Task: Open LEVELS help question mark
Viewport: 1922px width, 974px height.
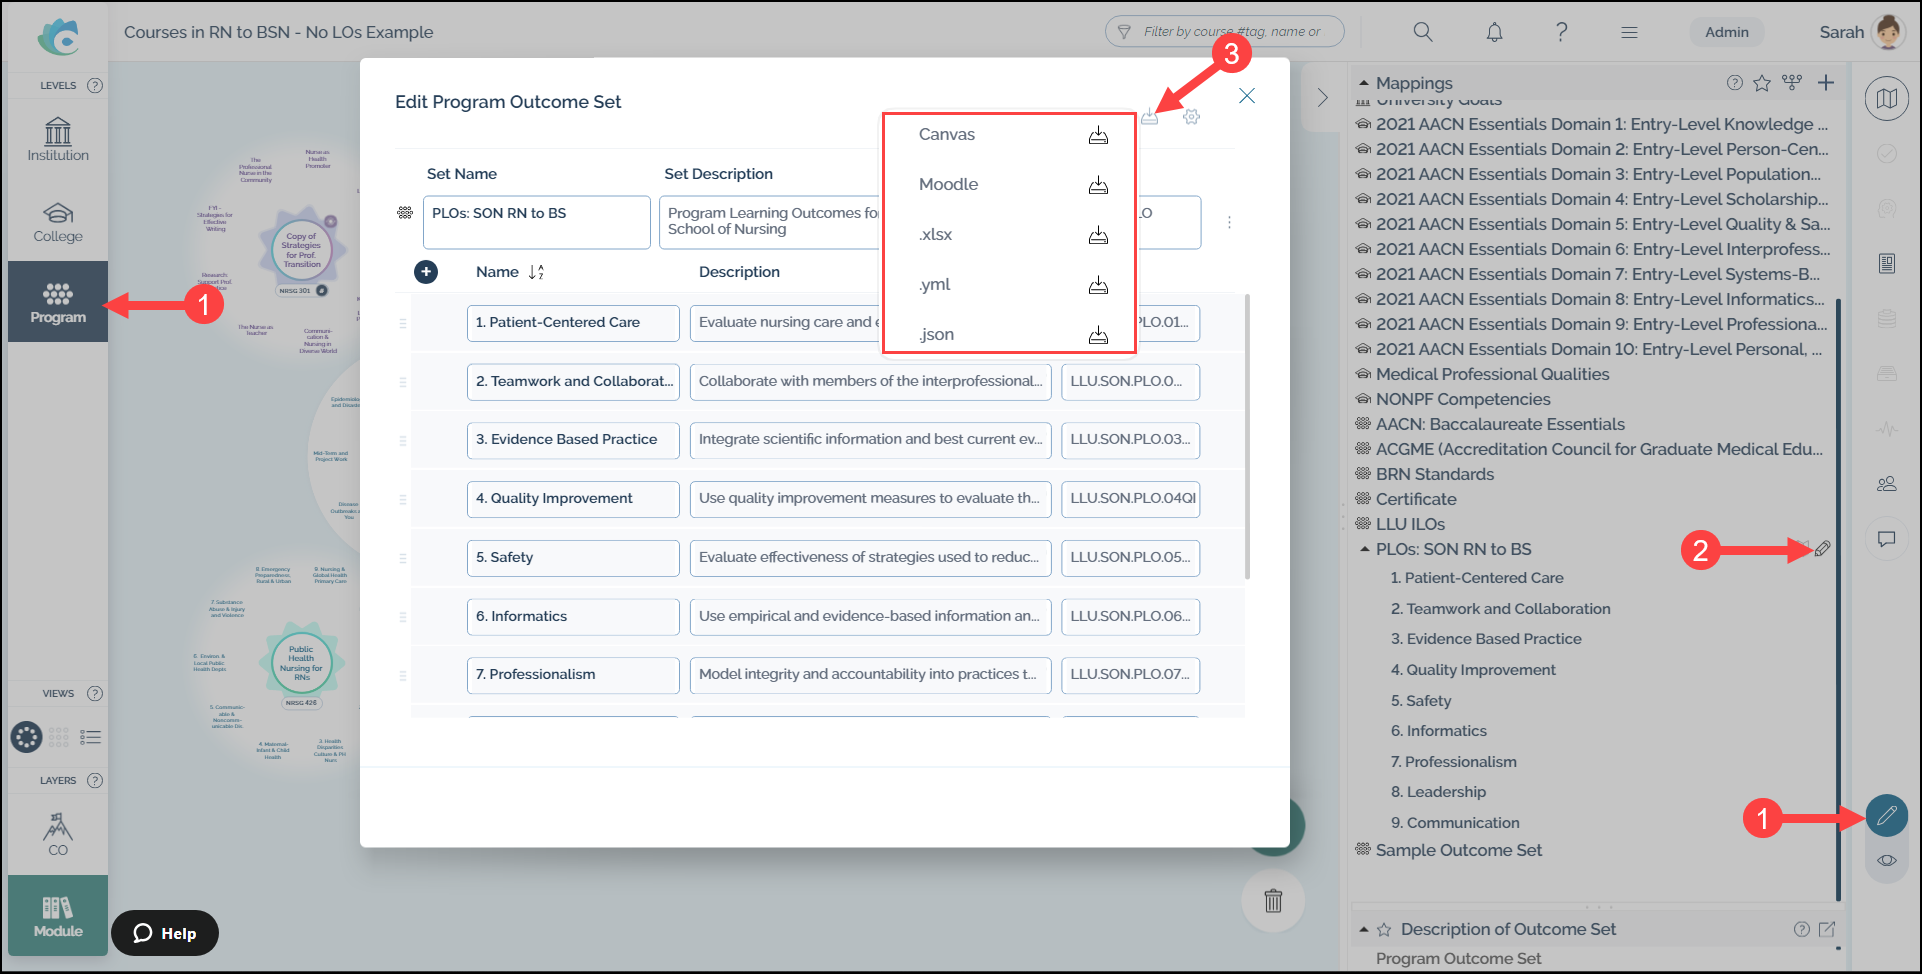Action: 95,86
